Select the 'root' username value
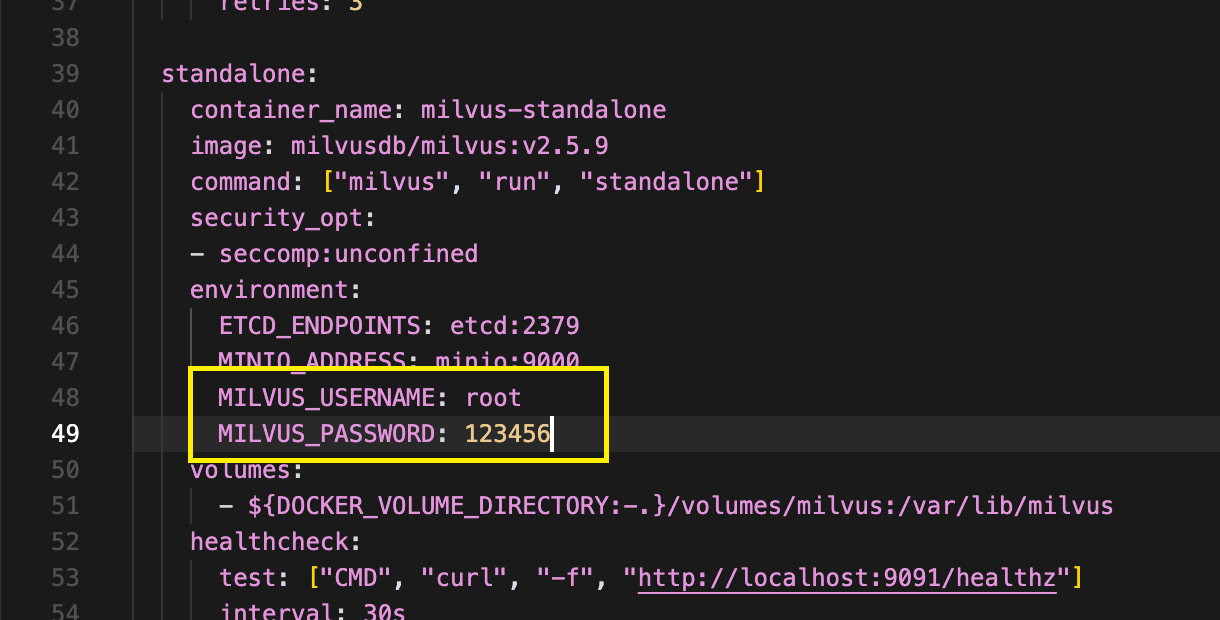 pyautogui.click(x=493, y=397)
